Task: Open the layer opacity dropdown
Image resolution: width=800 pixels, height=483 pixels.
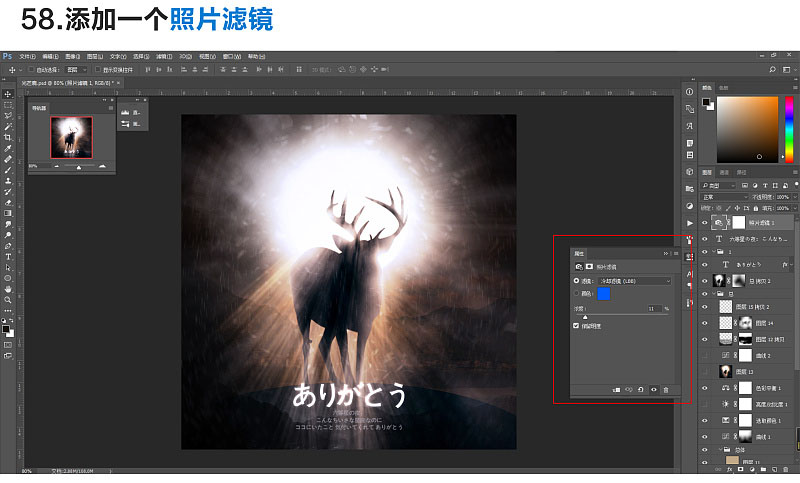Action: click(794, 197)
